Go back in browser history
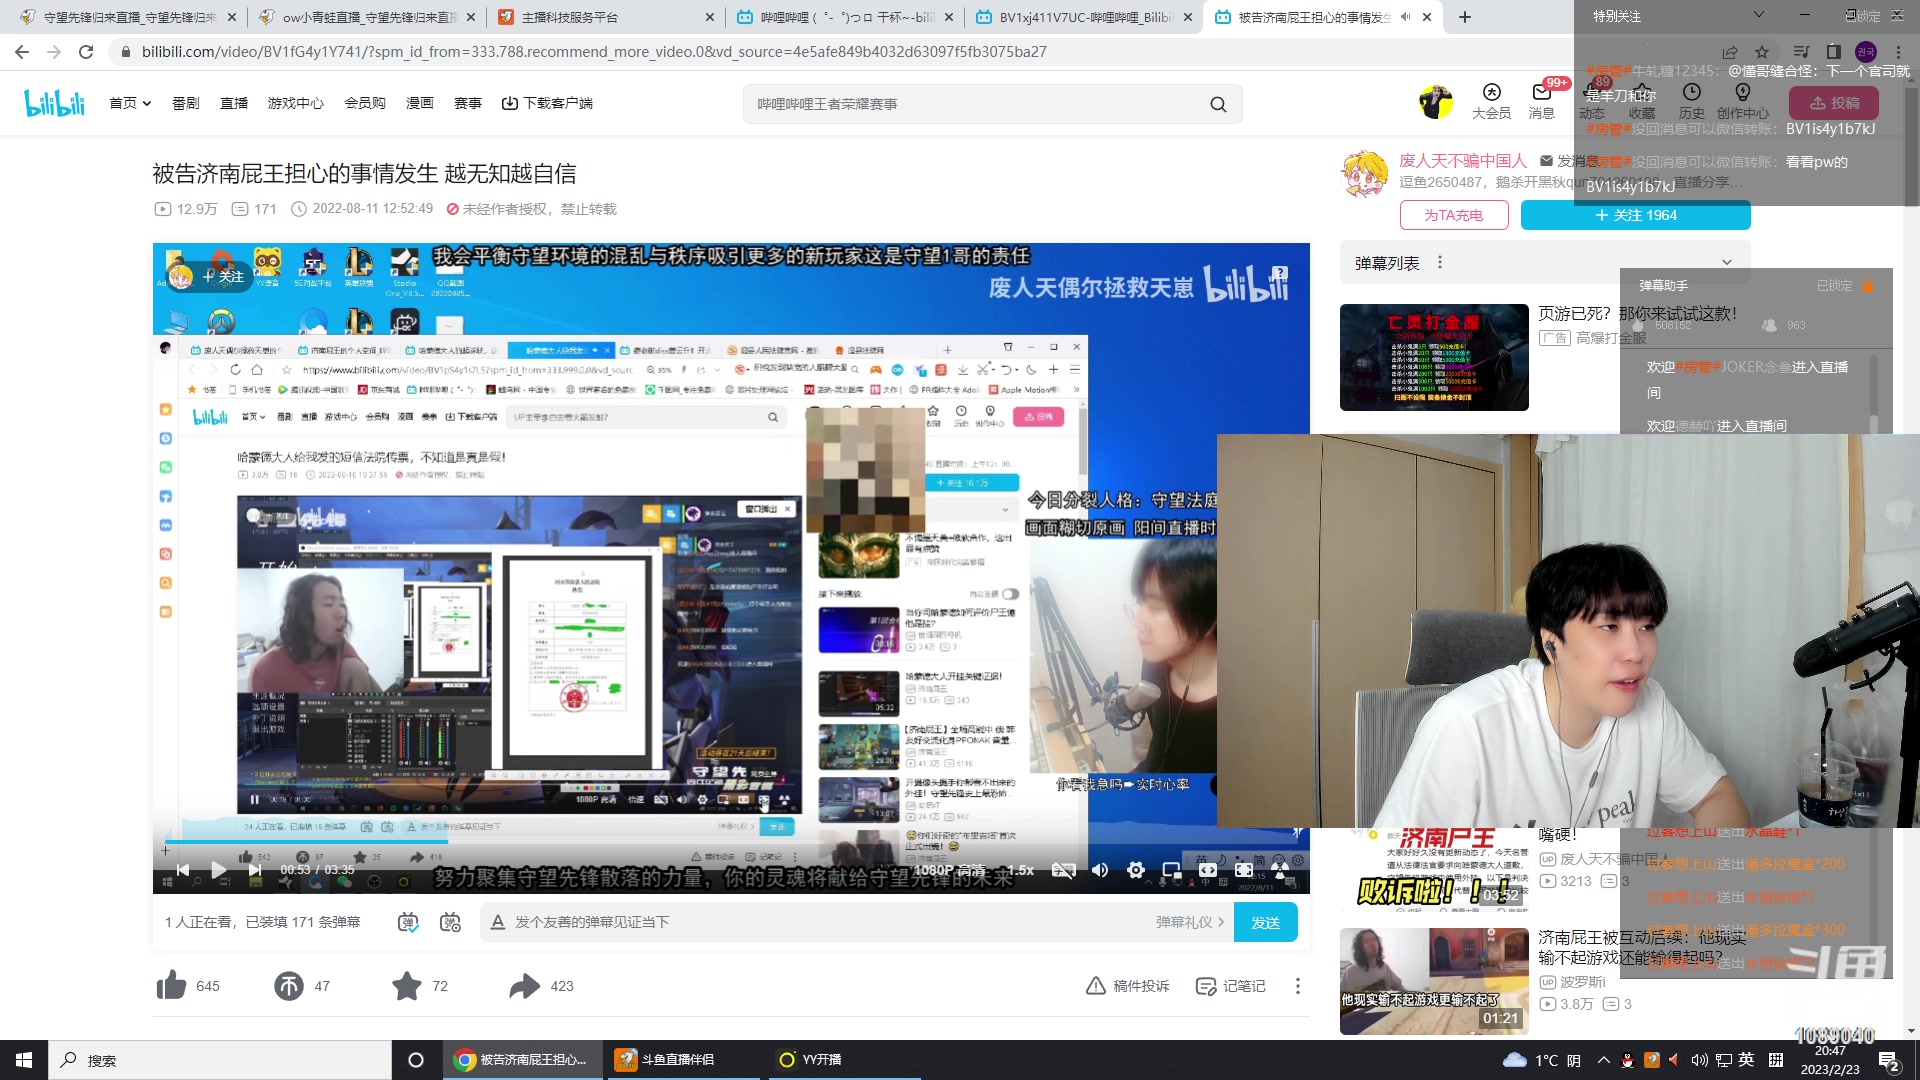The height and width of the screenshot is (1080, 1920). tap(22, 52)
